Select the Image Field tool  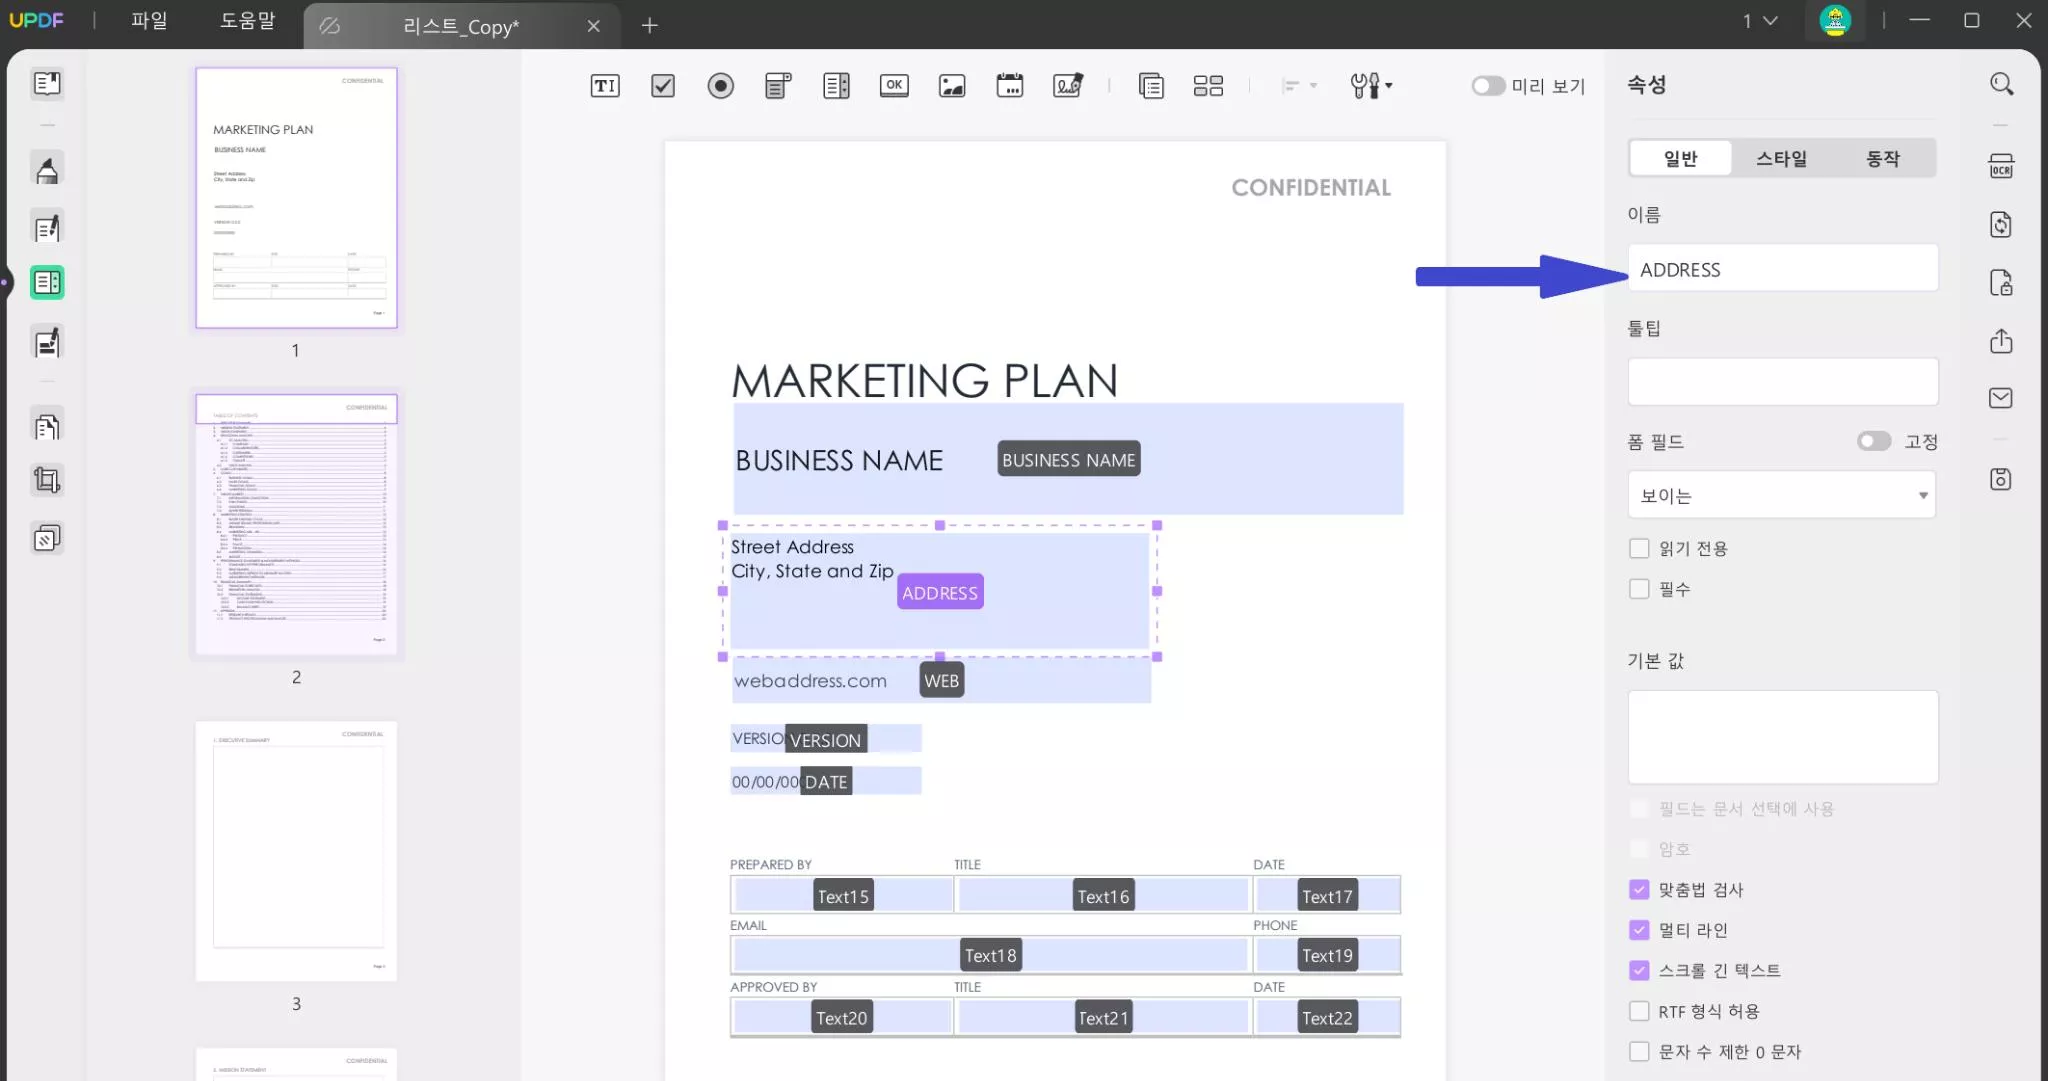952,86
